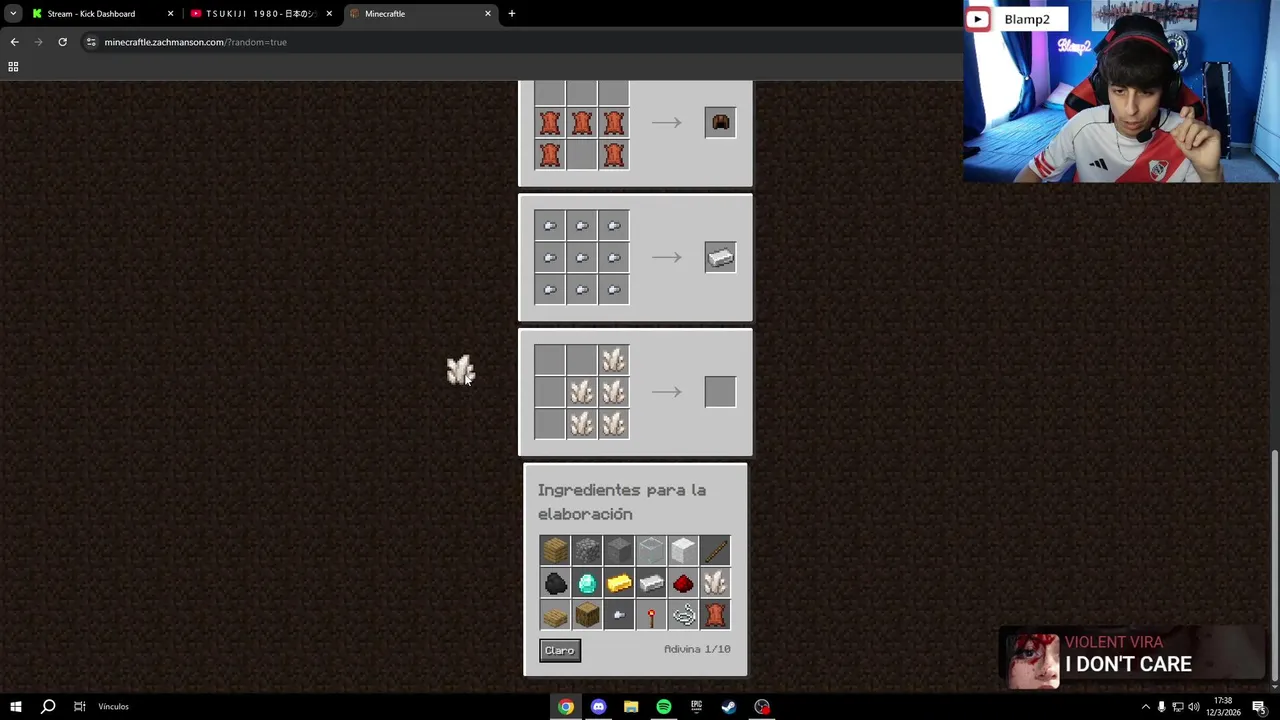
Task: Click the microphone tray icon
Action: (x=1161, y=707)
